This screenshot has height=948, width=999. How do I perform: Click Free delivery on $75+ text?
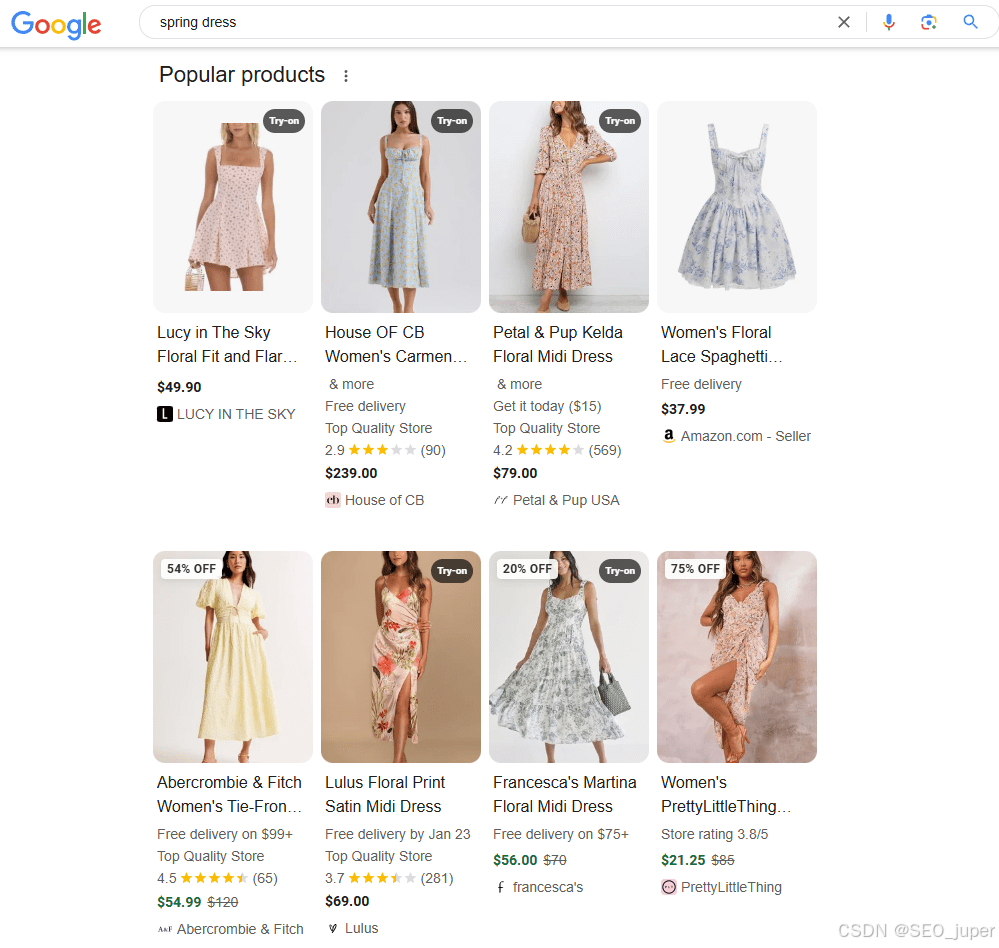(x=561, y=834)
